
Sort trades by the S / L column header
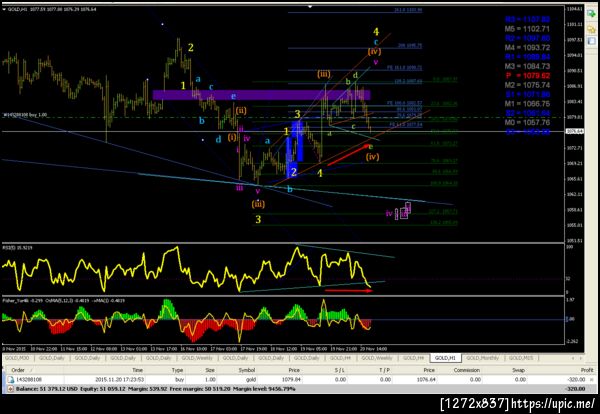click(339, 370)
